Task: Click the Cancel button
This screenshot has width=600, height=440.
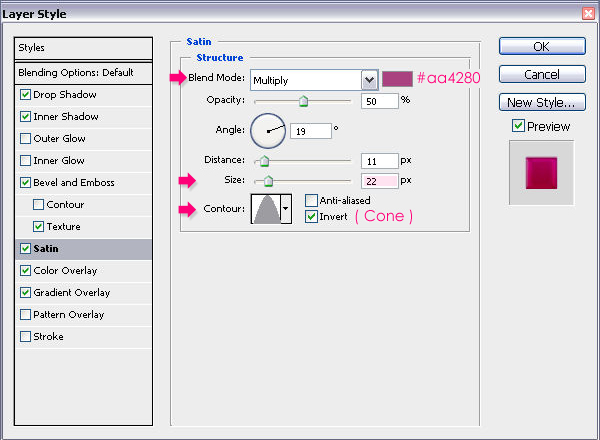Action: (542, 74)
